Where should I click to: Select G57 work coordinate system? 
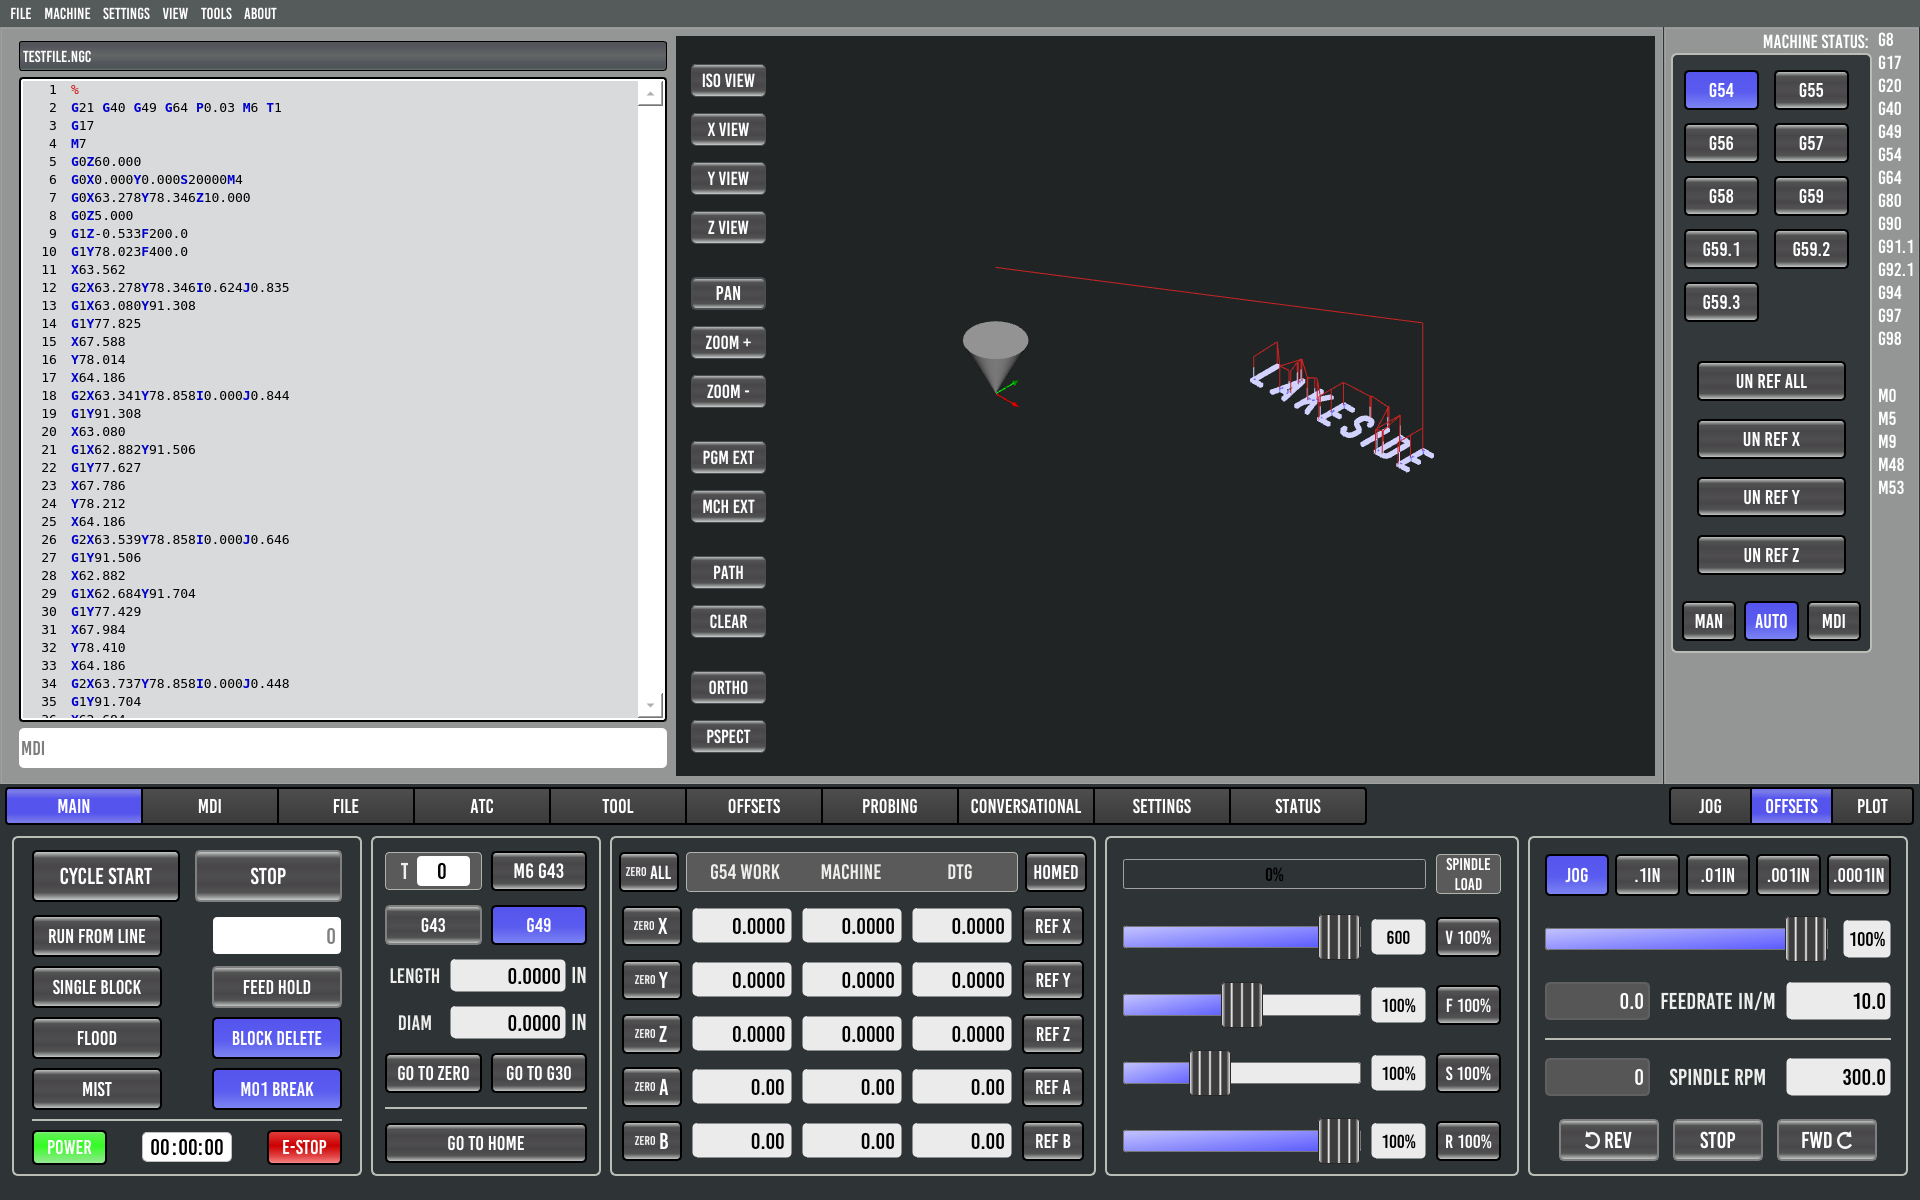tap(1811, 144)
